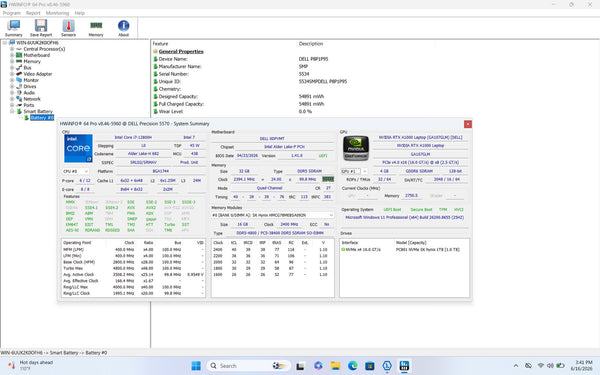The height and width of the screenshot is (375, 600).
Task: Click the HWiNFO taskbar icon
Action: tap(404, 366)
